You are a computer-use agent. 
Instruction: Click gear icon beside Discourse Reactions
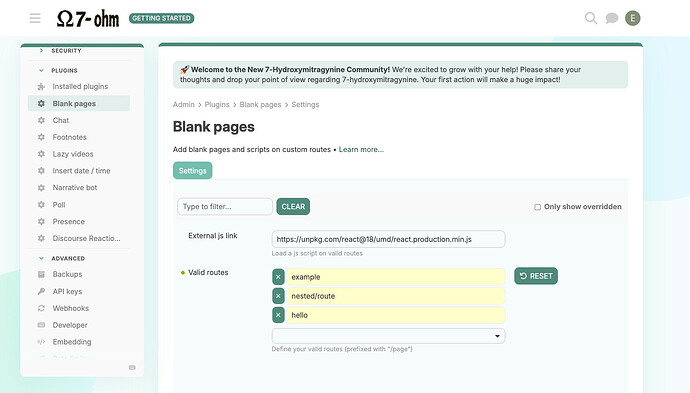point(41,238)
